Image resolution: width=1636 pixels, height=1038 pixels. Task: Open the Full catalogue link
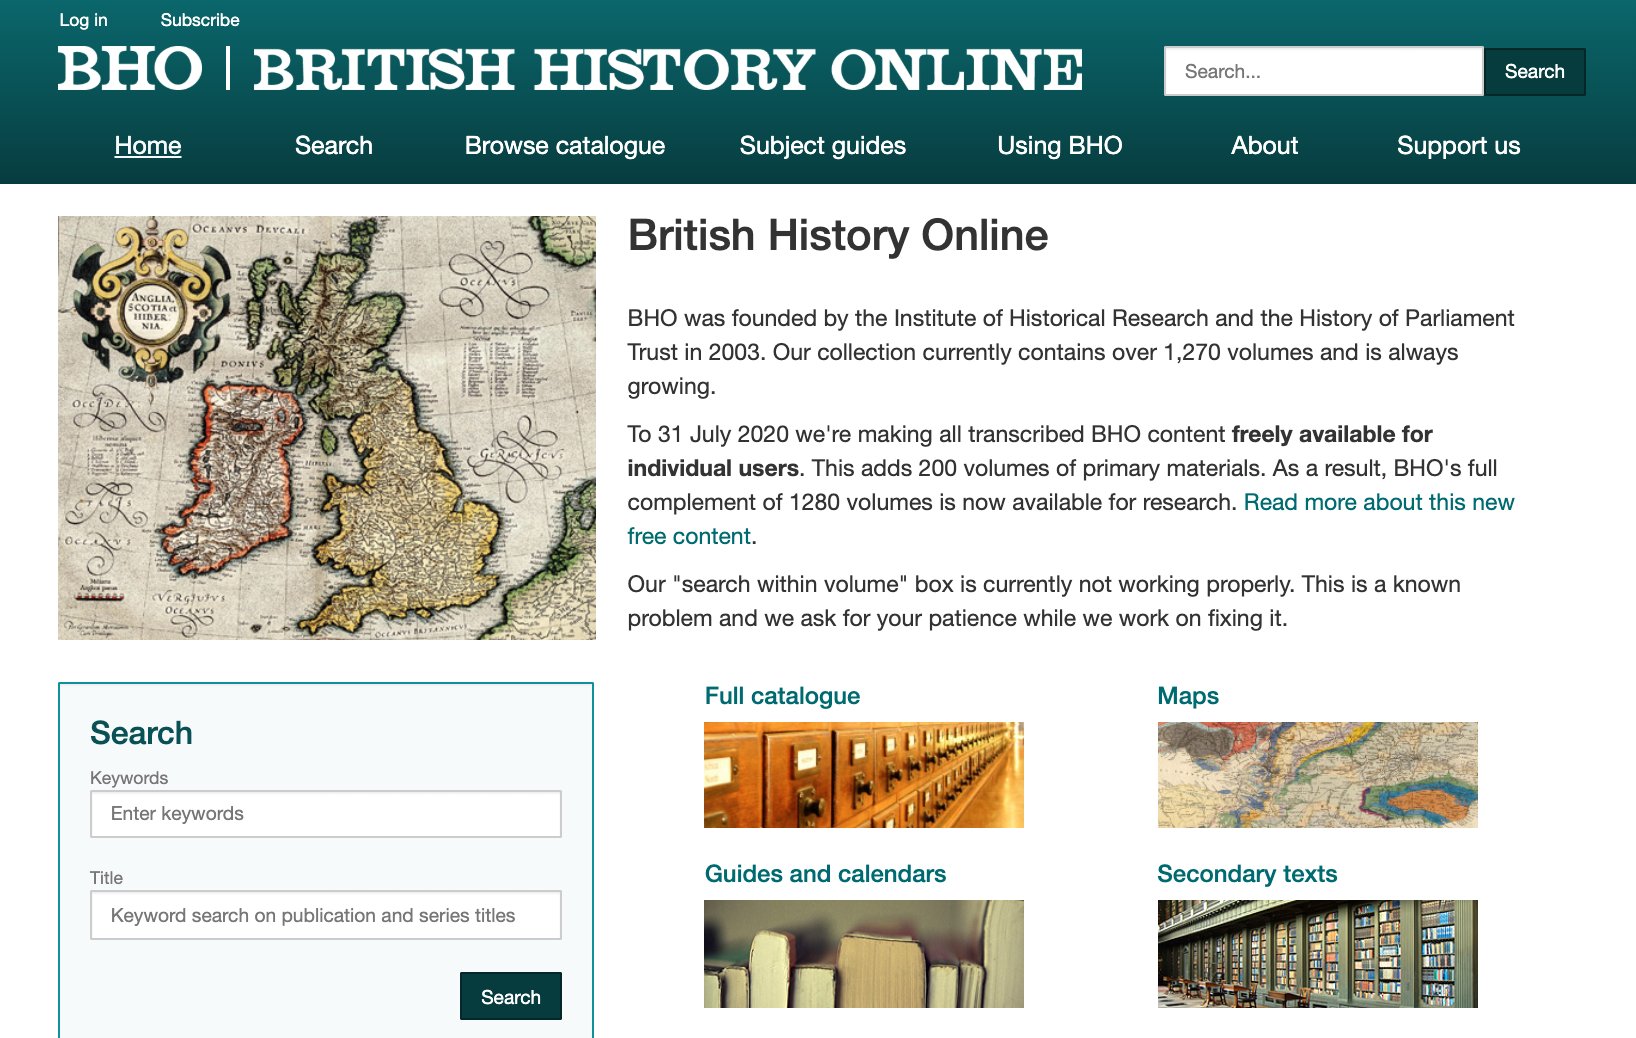click(782, 696)
